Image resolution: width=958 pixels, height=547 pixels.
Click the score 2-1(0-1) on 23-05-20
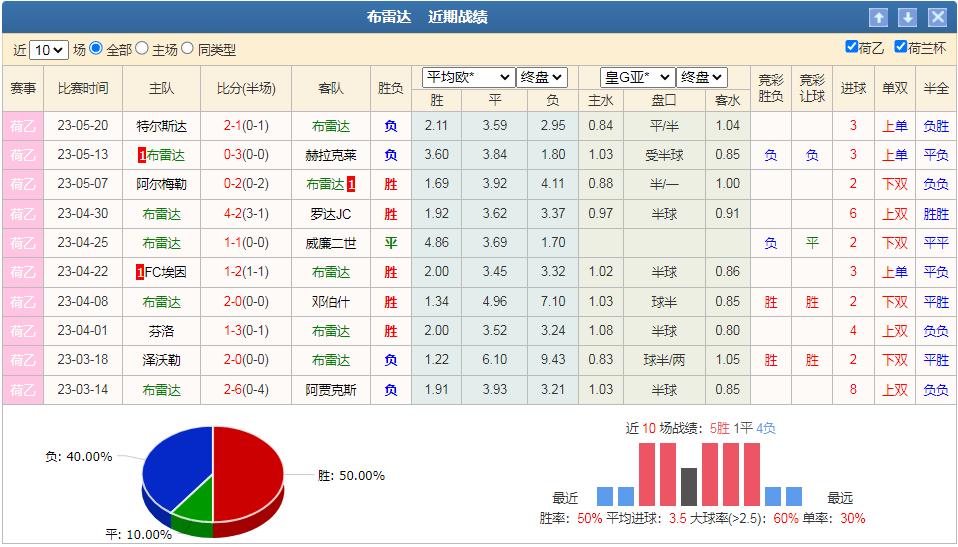click(246, 126)
